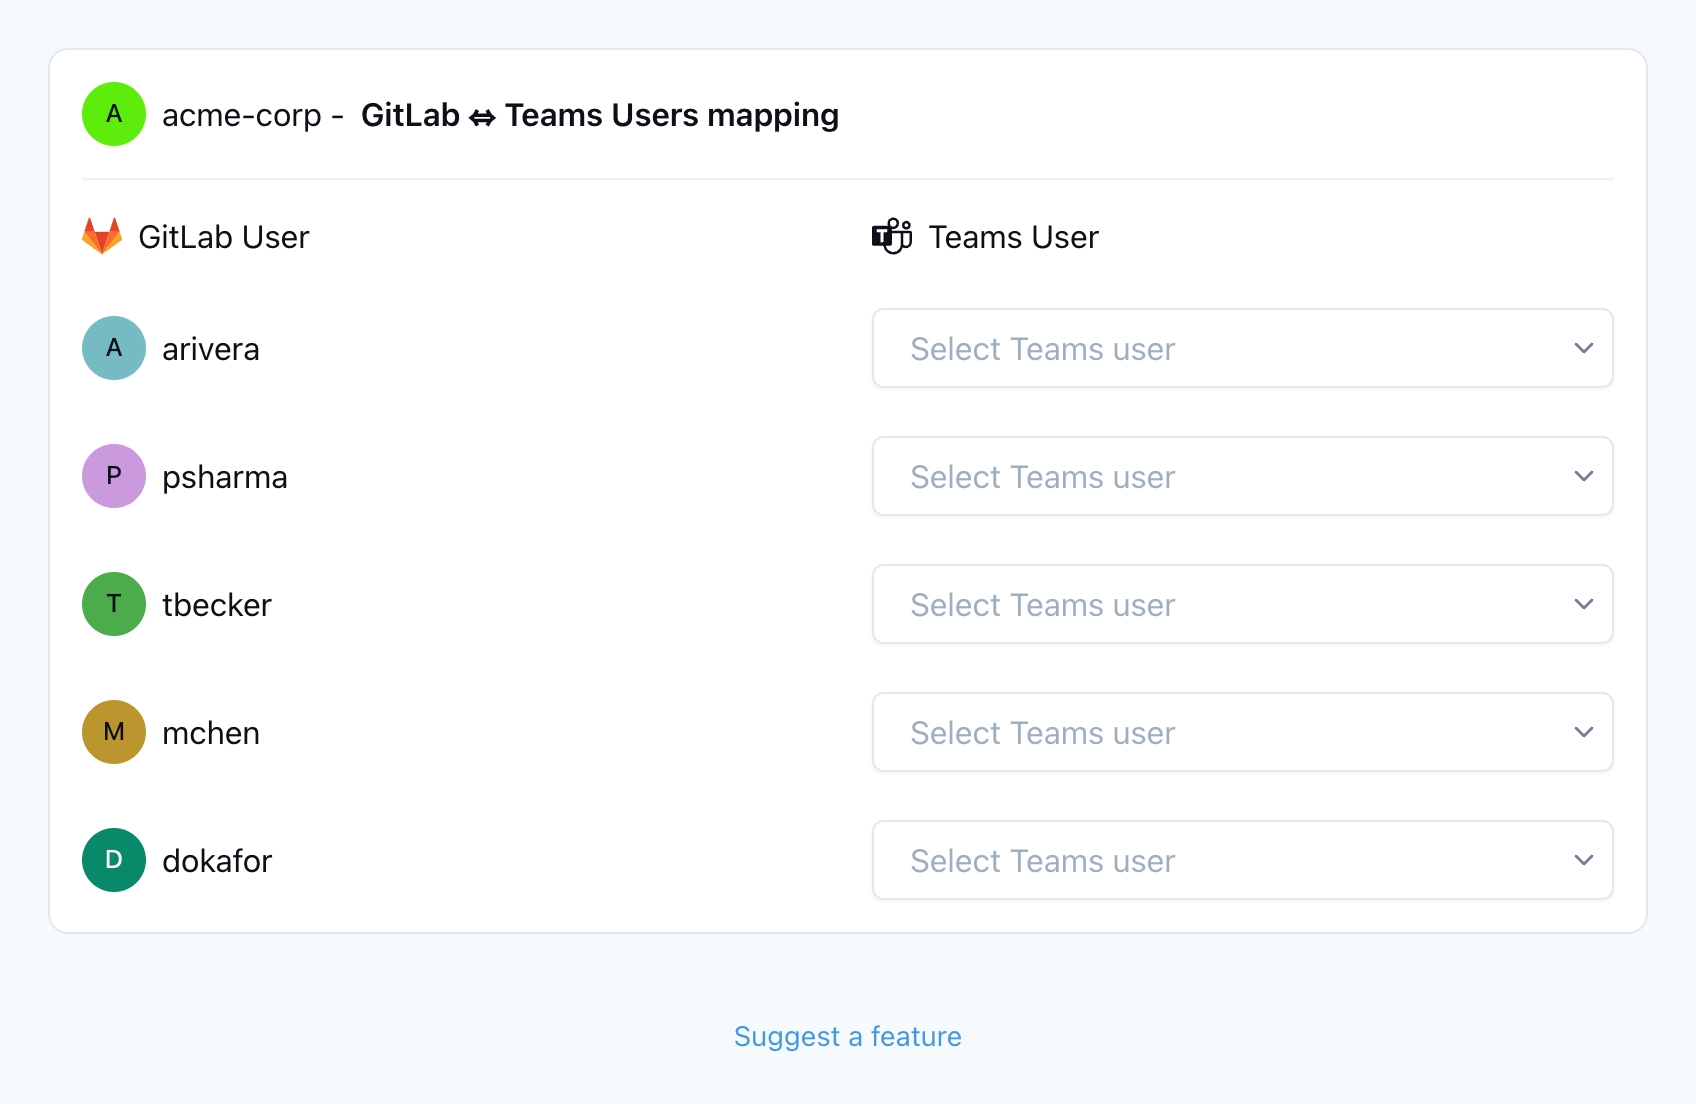Screen dimensions: 1696x1104
Task: Click the GitLab User column header
Action: [224, 237]
